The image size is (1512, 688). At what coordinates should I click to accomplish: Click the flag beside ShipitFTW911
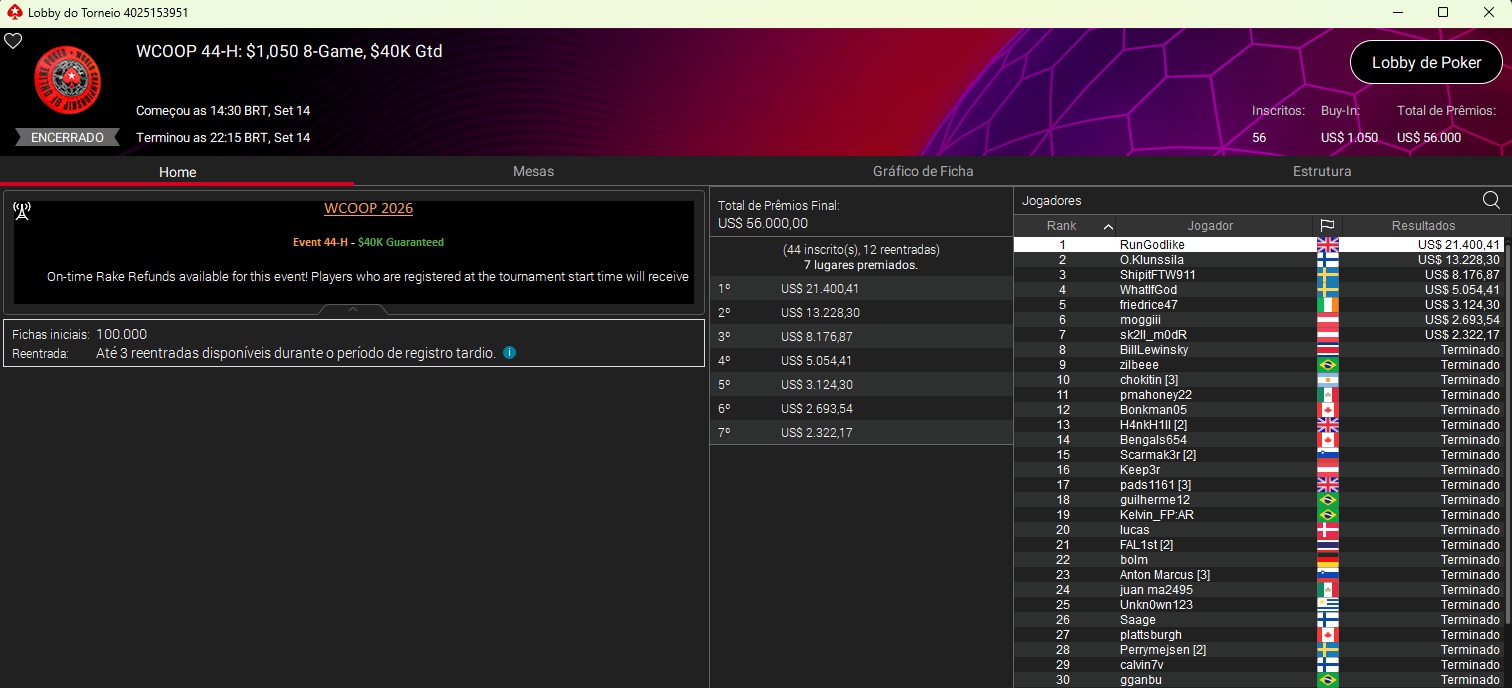click(1327, 275)
